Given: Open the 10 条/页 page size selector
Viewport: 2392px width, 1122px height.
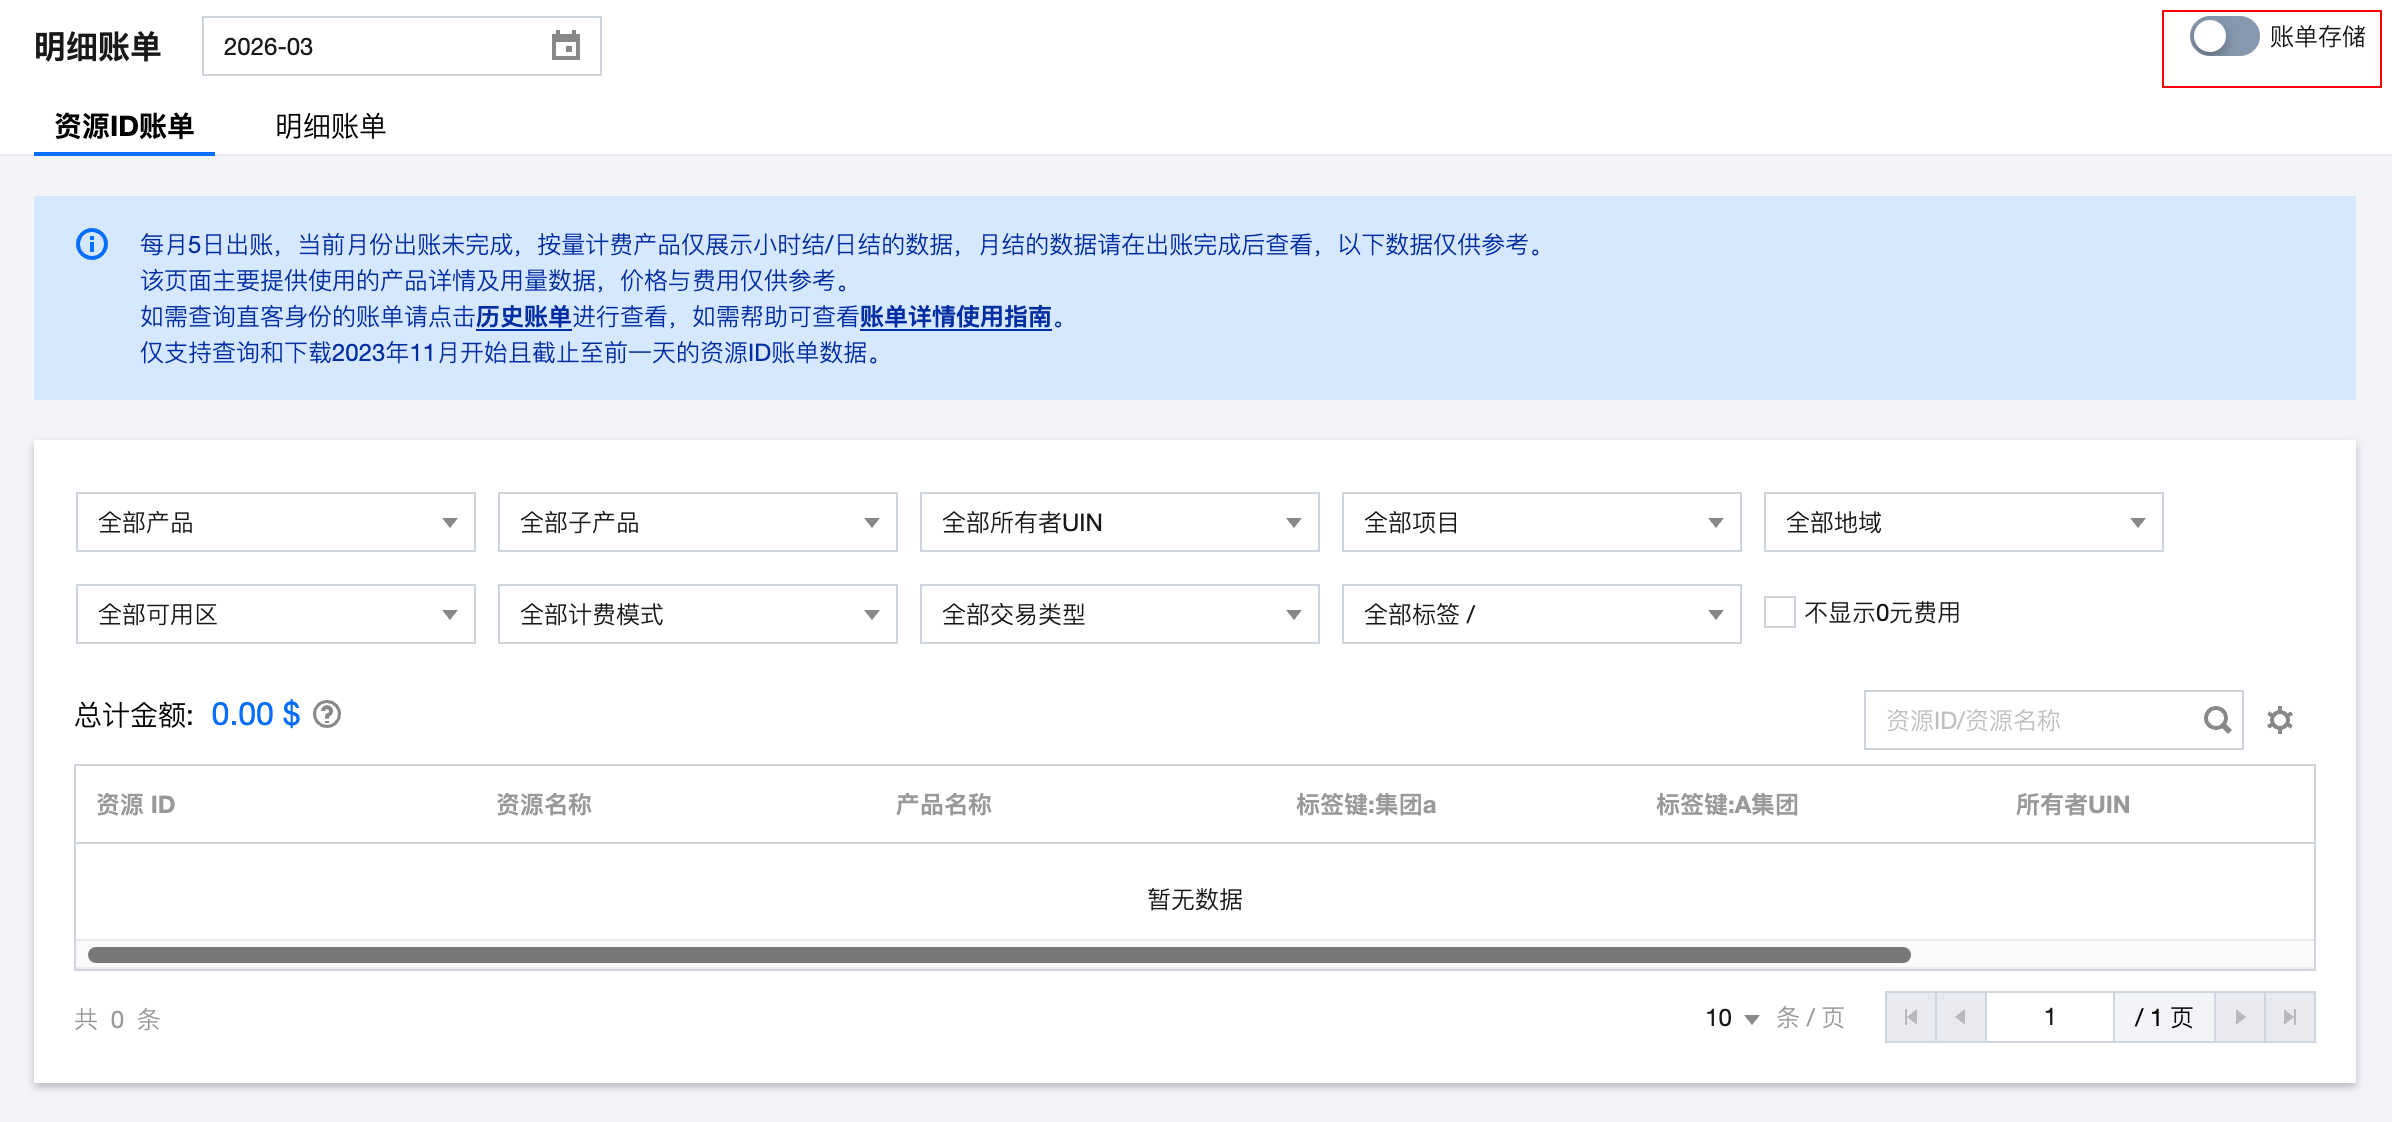Looking at the screenshot, I should (x=1731, y=1018).
